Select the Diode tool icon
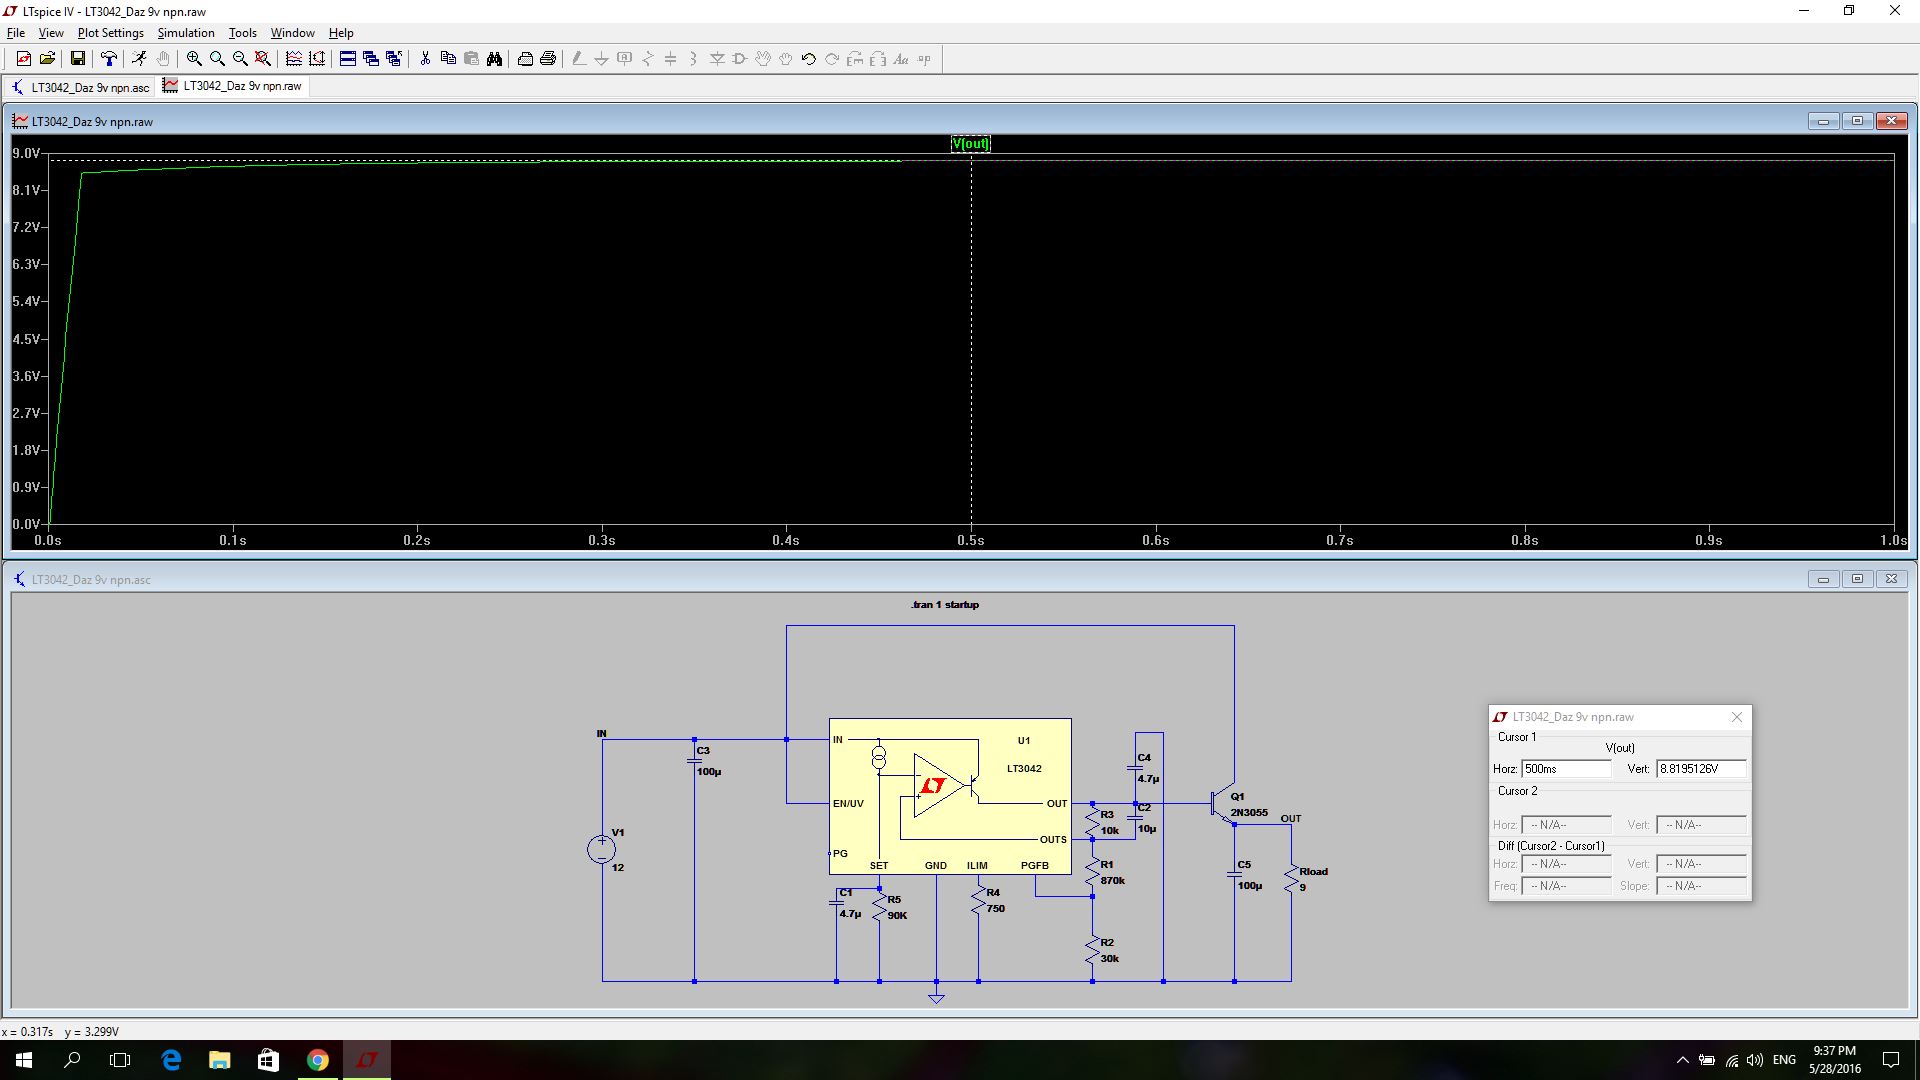 point(716,59)
